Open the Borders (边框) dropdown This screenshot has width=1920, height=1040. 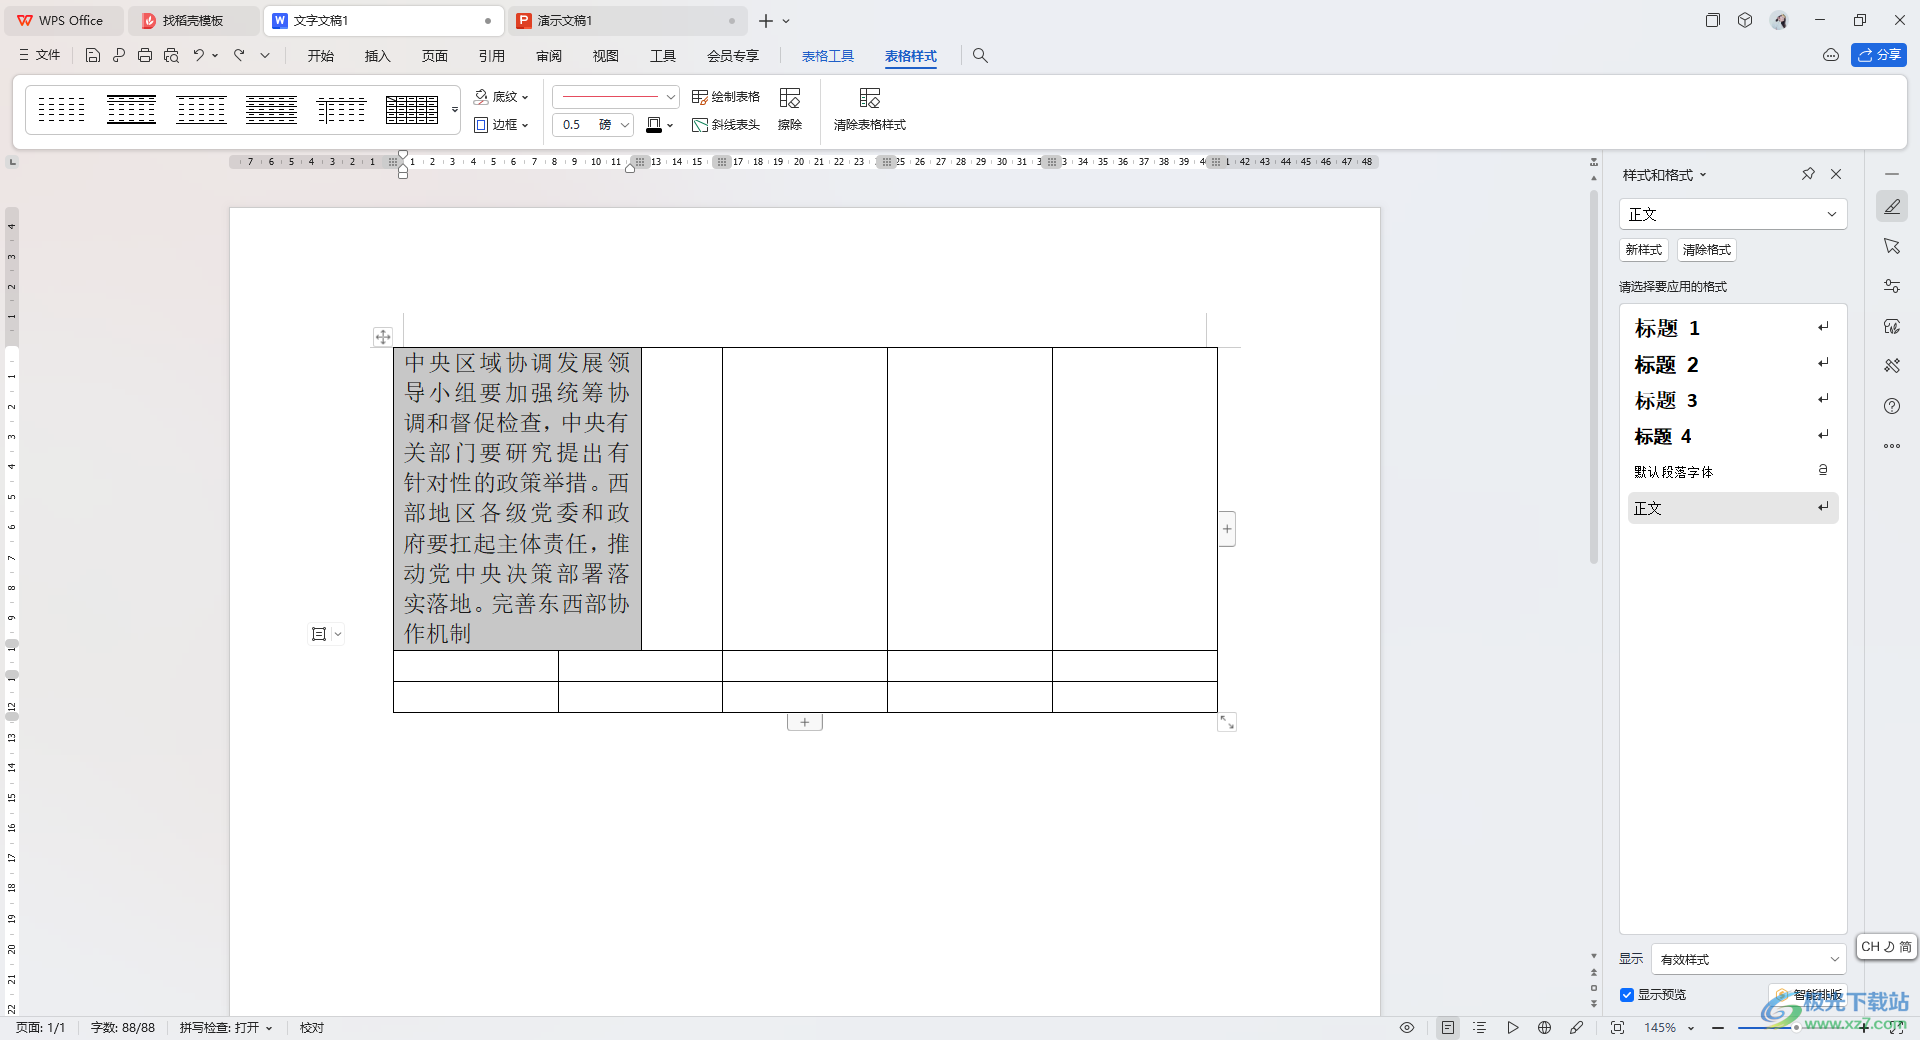pyautogui.click(x=501, y=125)
